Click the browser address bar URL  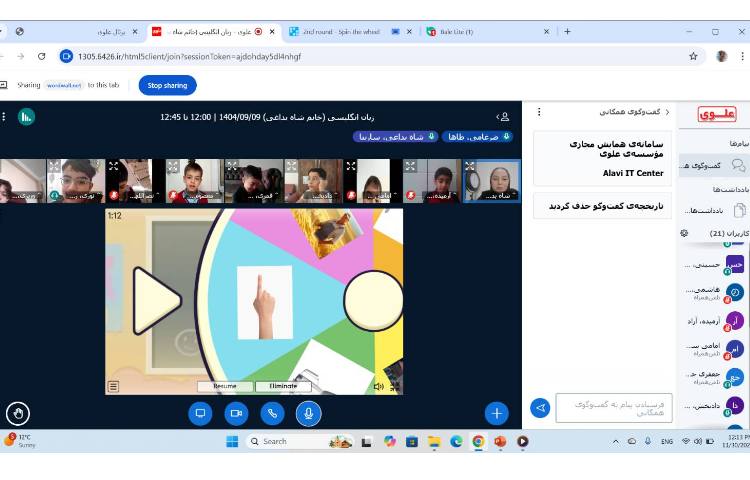coord(189,56)
